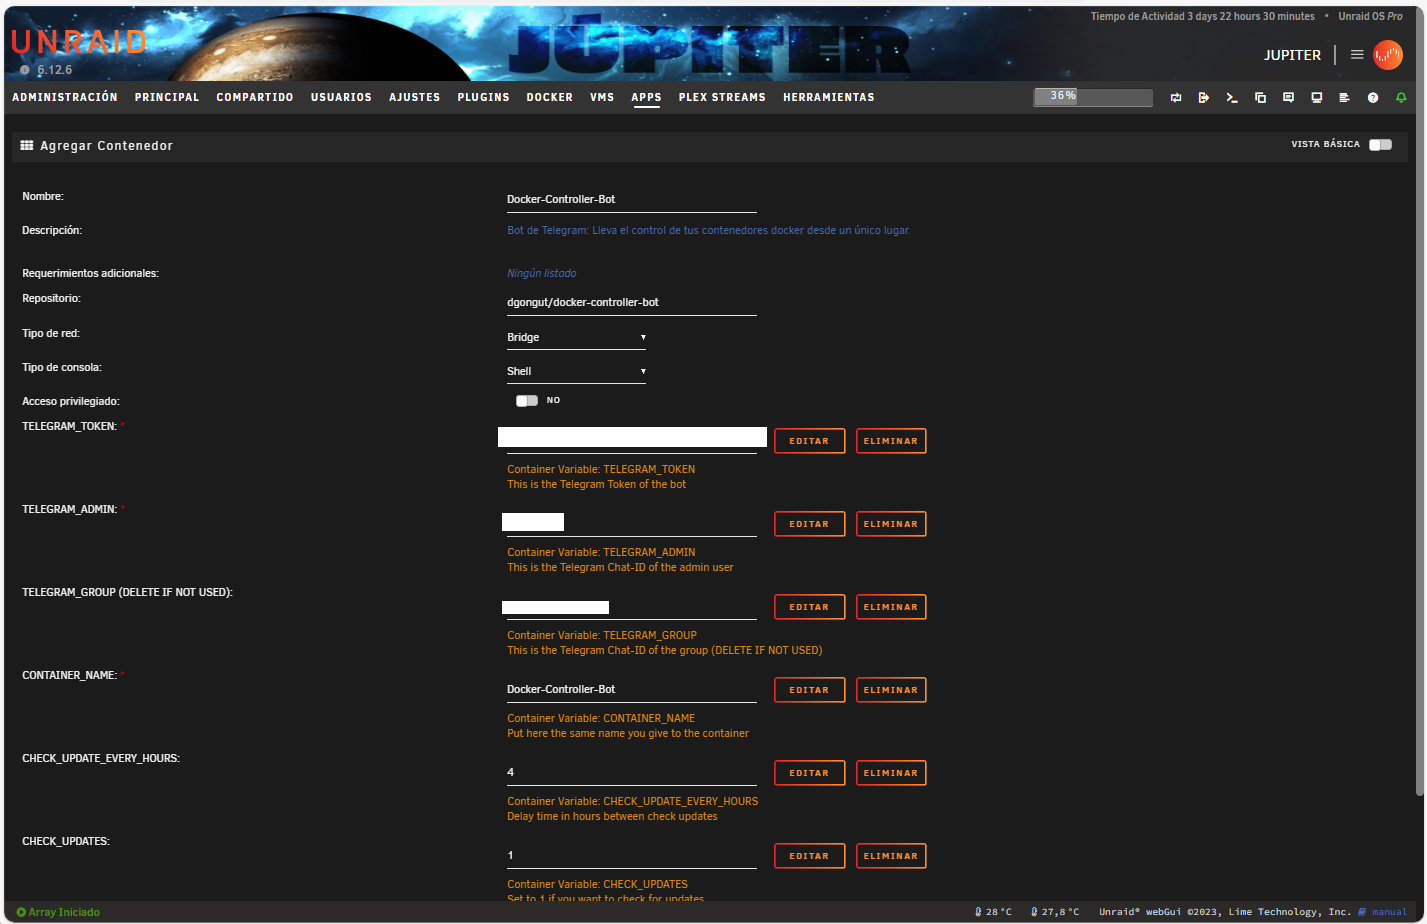Open the Tipo de red dropdown

point(576,338)
